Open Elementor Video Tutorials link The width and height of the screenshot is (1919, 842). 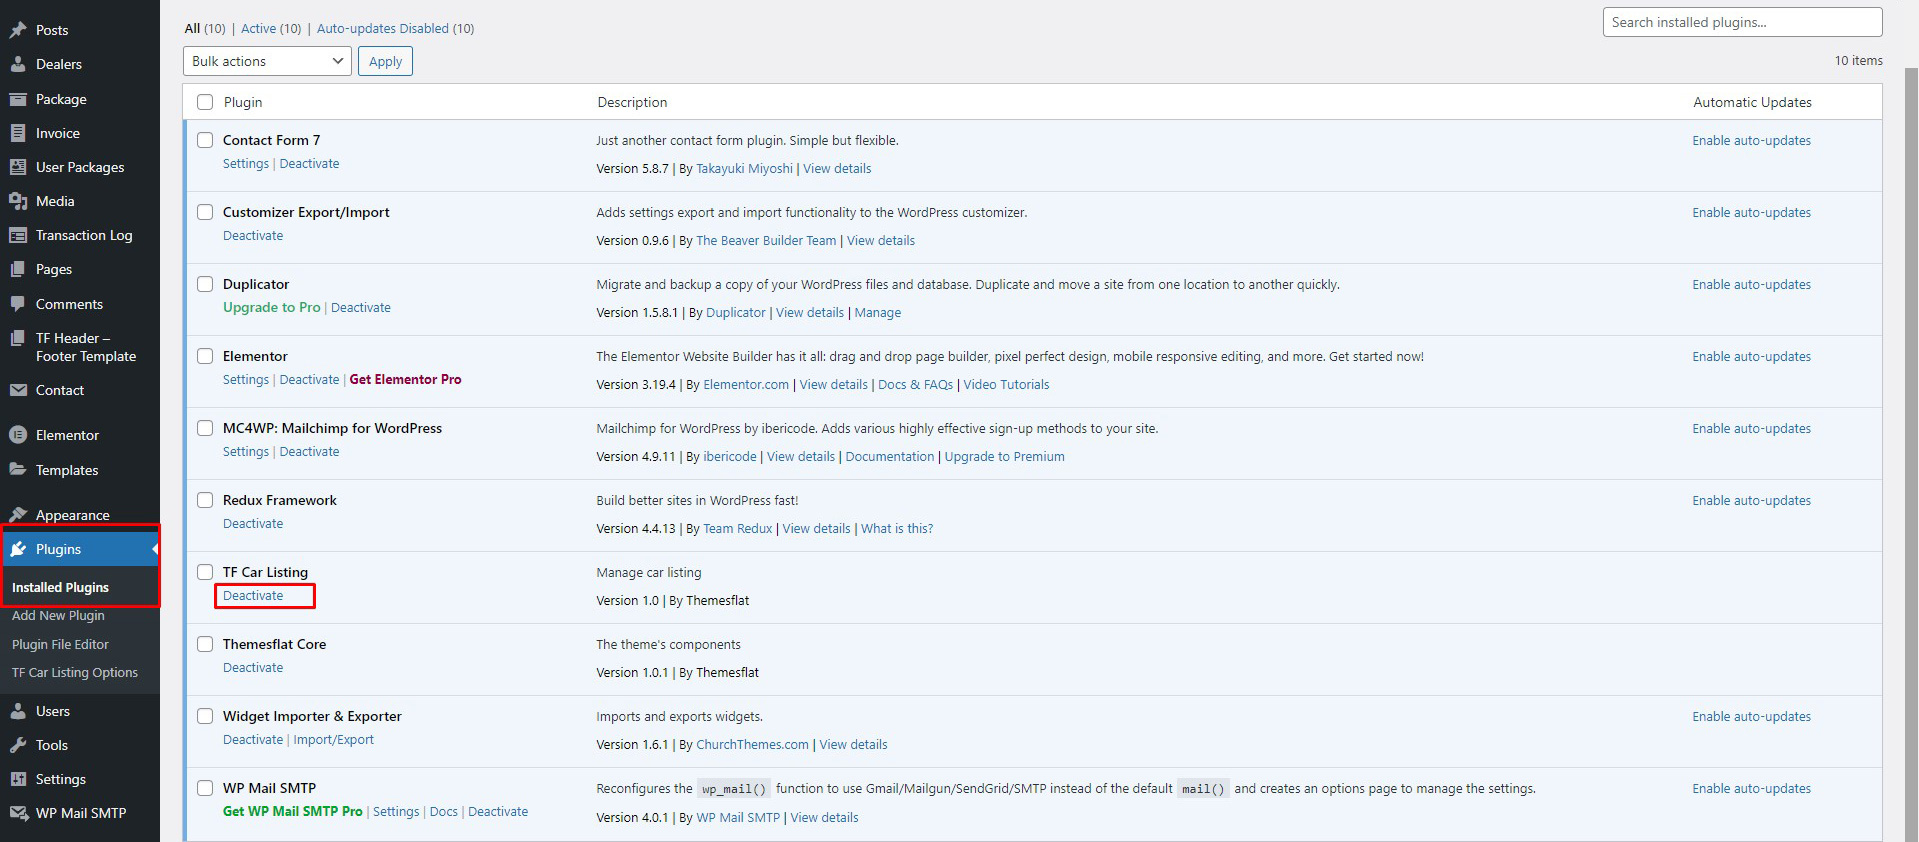coord(1006,384)
